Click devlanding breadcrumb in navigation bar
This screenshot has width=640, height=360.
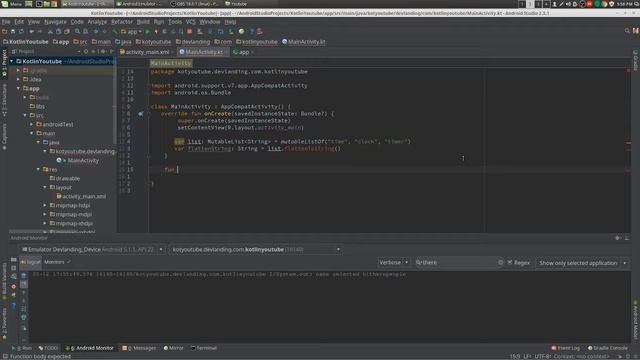tap(193, 42)
